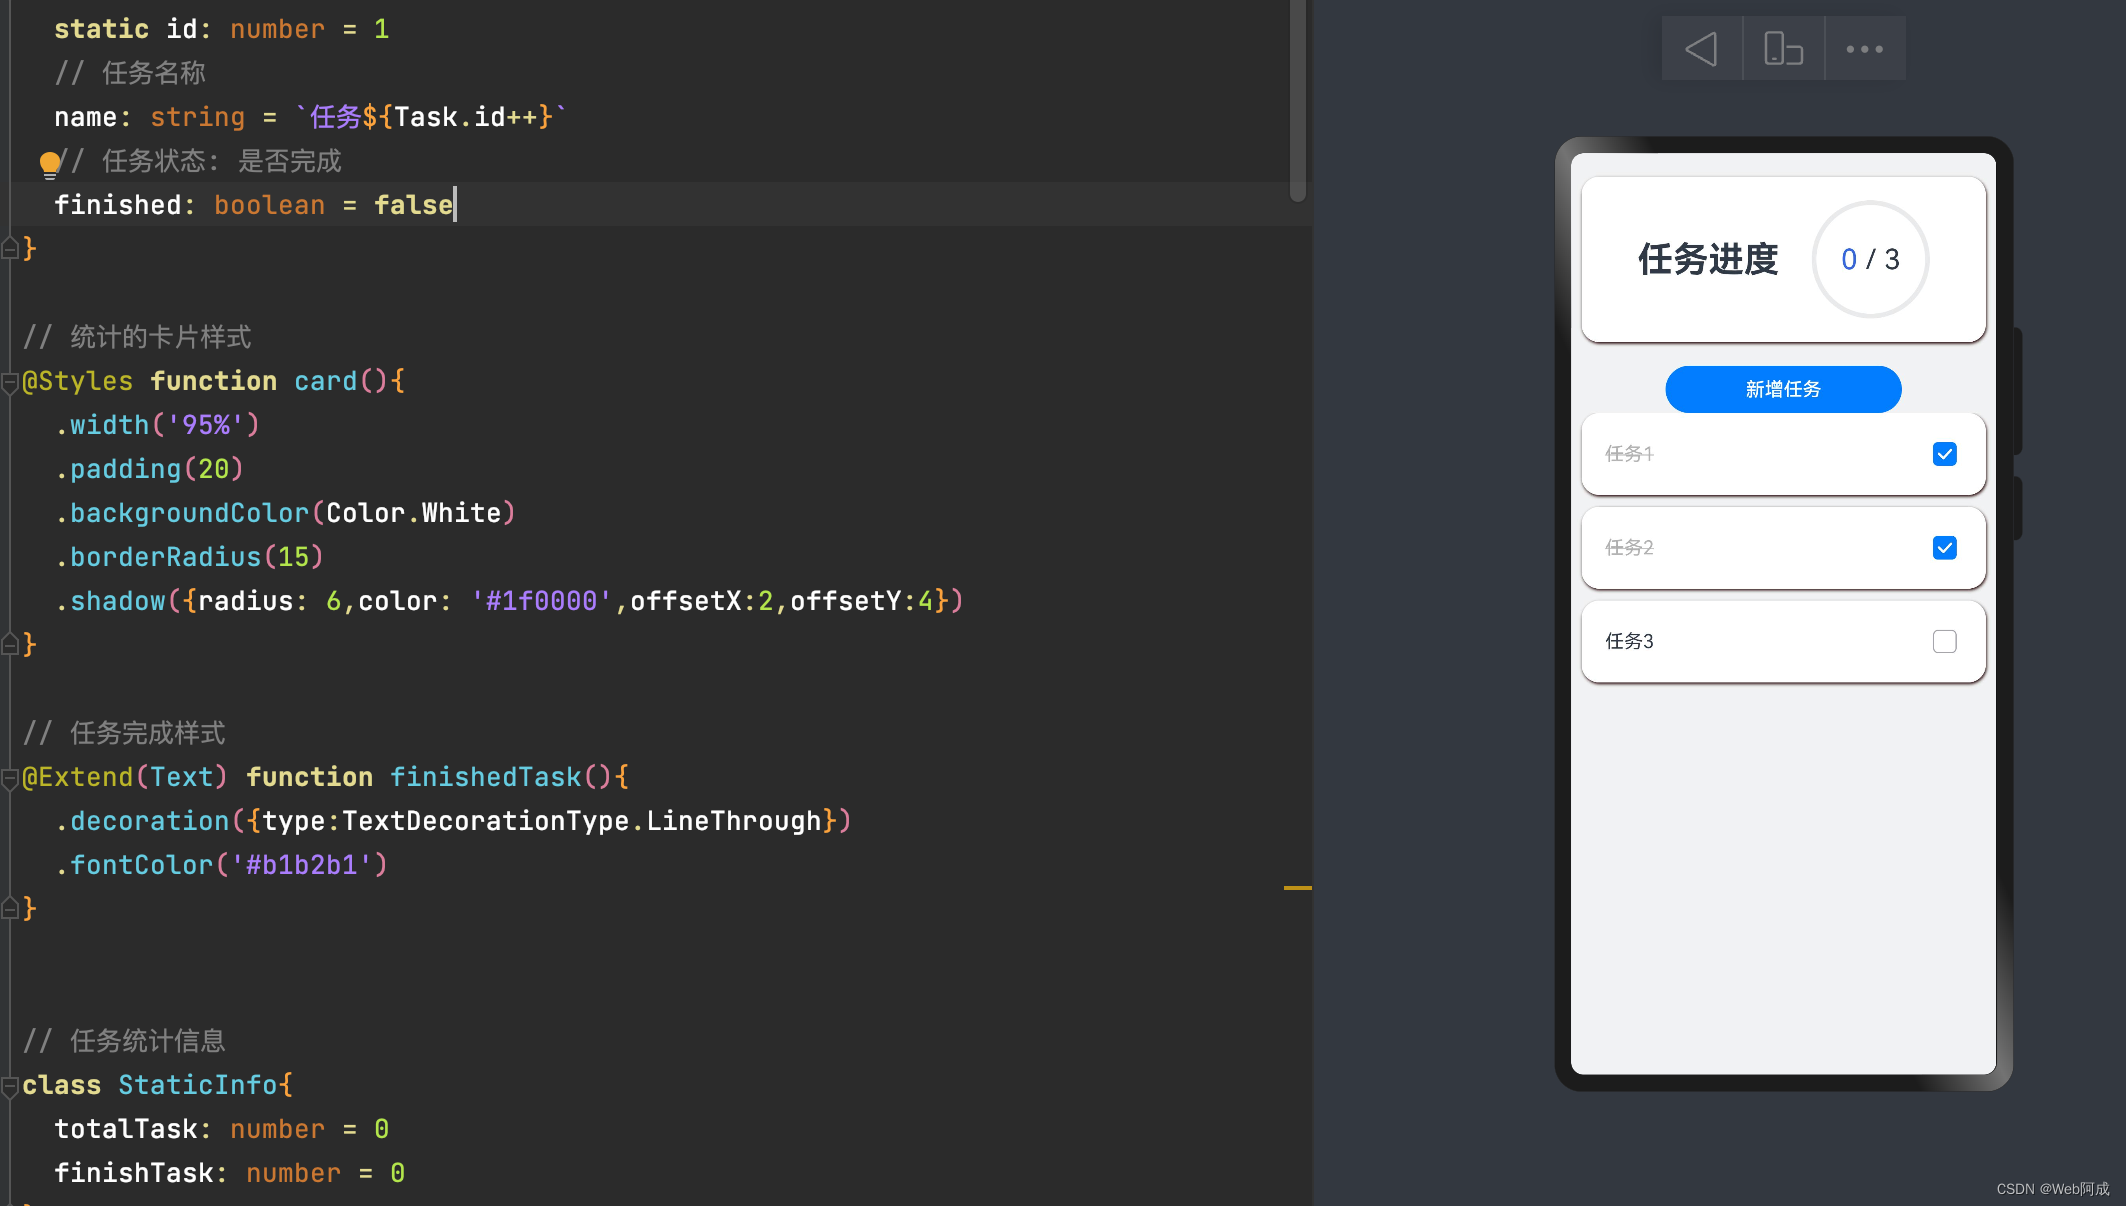Screen dimensions: 2126x1206
Task: Click the back triangle icon in previewer
Action: point(1701,49)
